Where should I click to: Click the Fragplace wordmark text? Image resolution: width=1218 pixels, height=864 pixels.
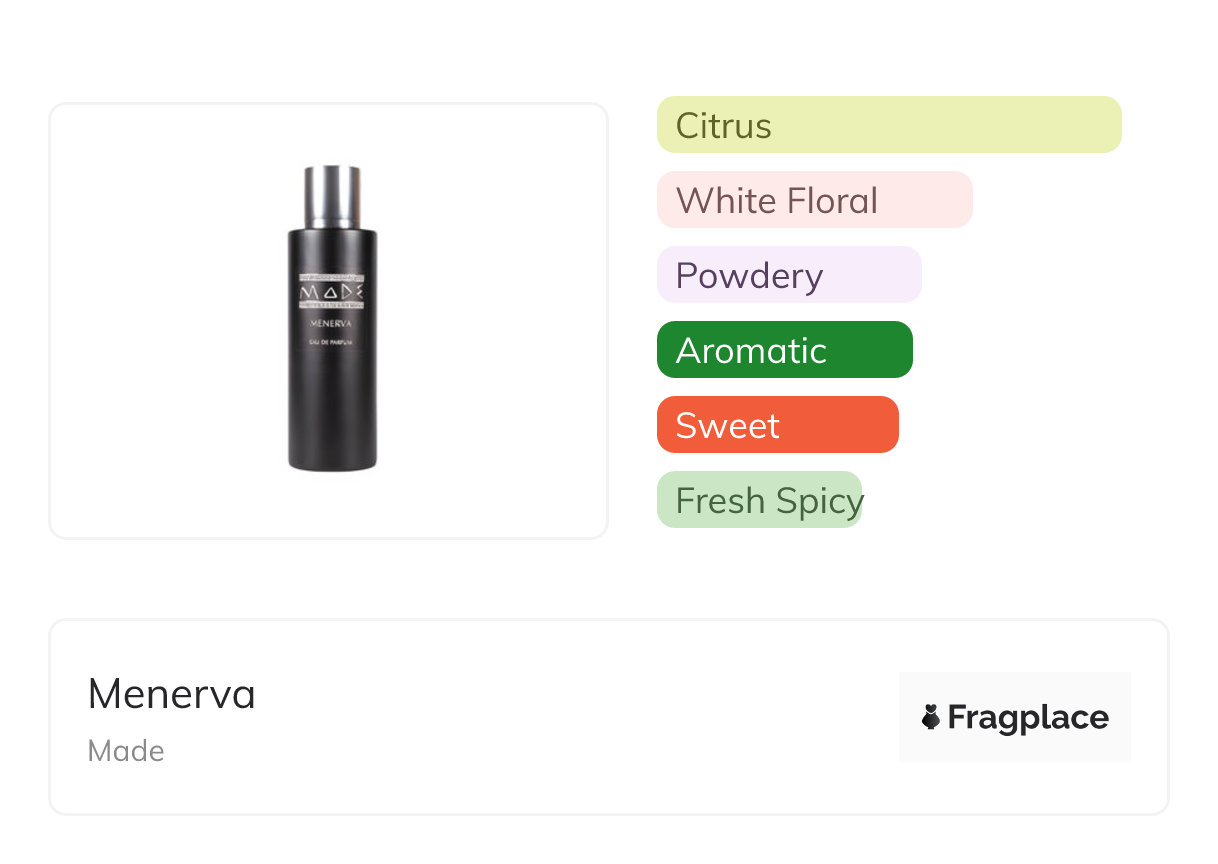coord(1028,717)
